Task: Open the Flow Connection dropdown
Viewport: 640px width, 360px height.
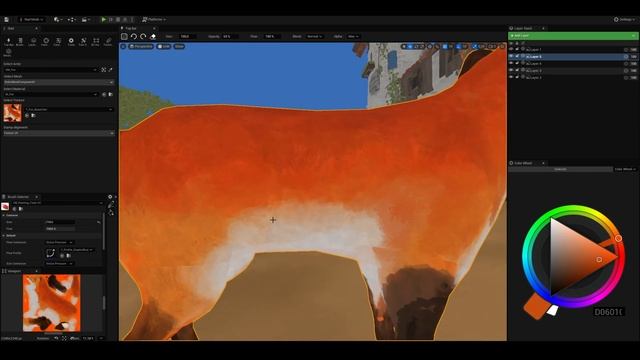Action: [59, 242]
